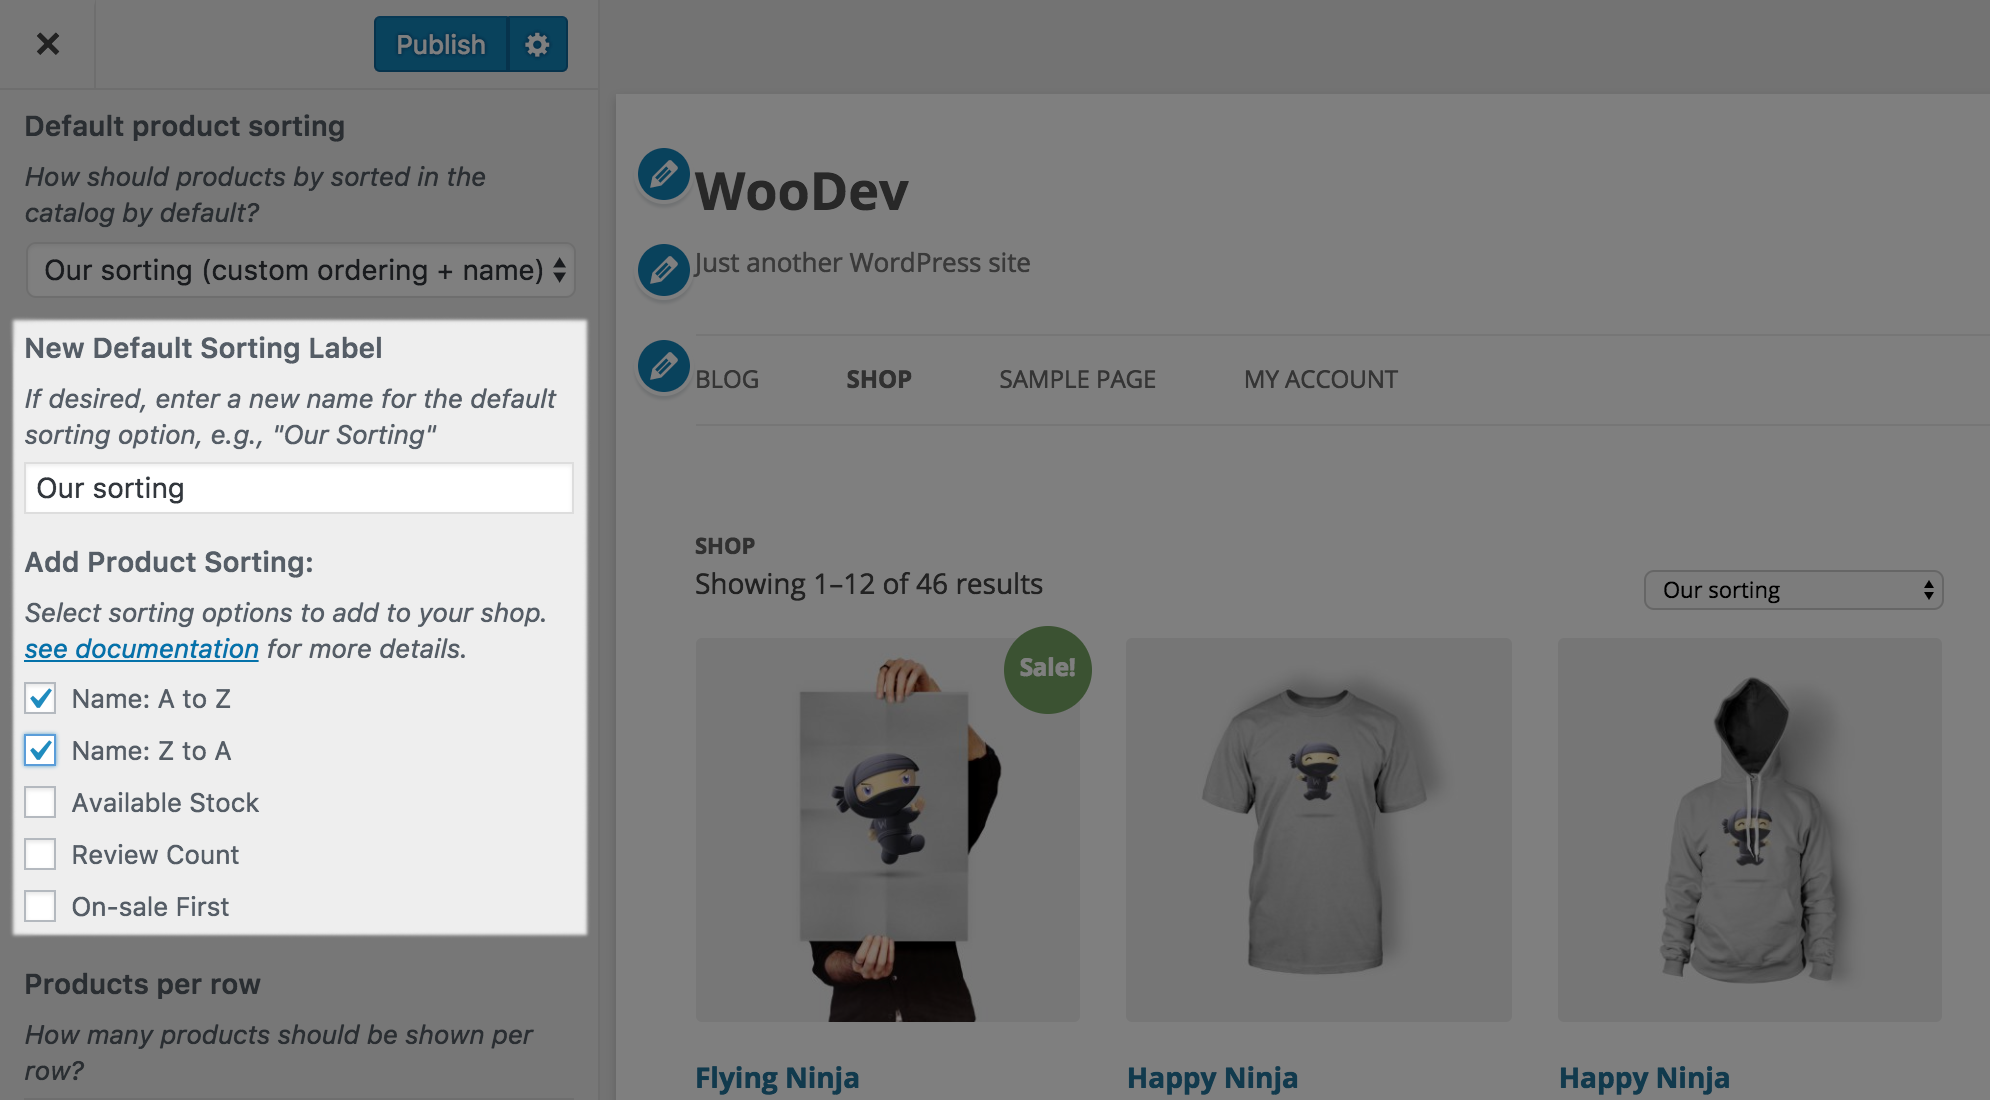Open the hoodie Happy Ninja product image
The width and height of the screenshot is (1990, 1100).
(x=1749, y=830)
